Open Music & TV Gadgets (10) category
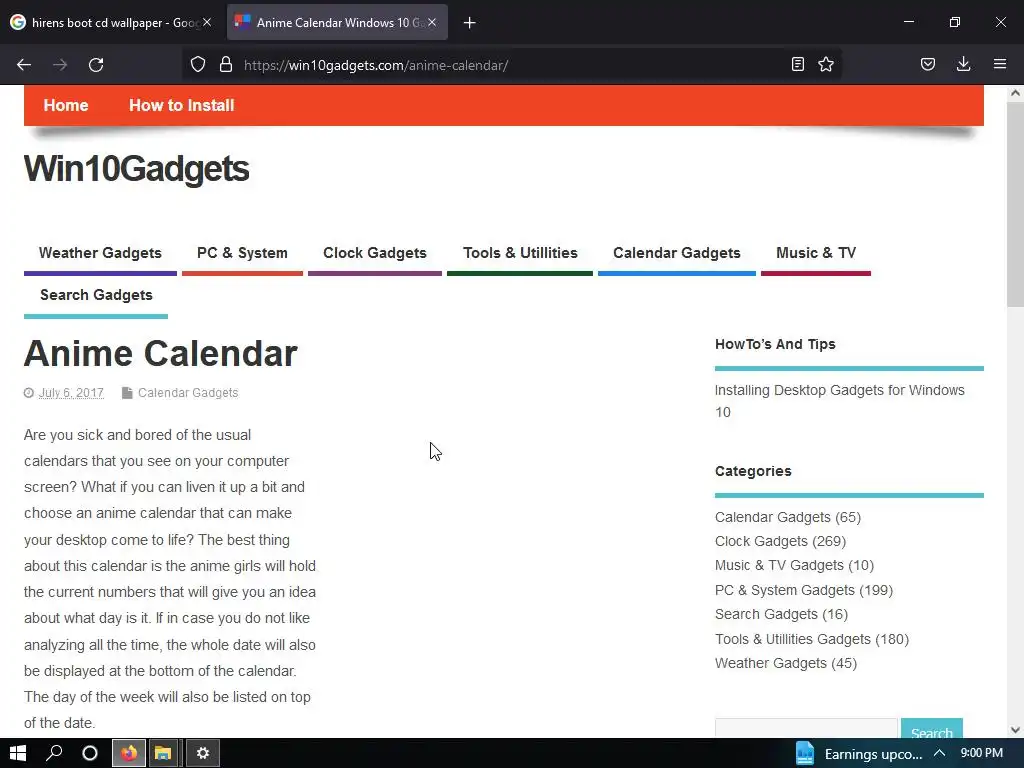1024x768 pixels. pos(794,566)
